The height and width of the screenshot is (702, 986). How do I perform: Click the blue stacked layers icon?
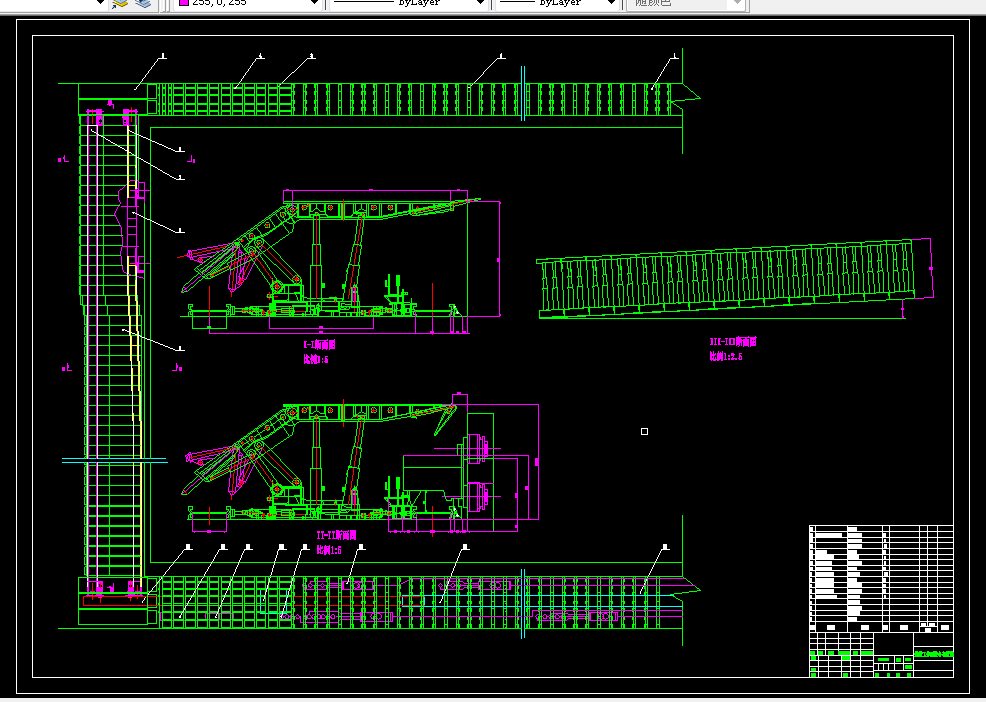coord(143,4)
